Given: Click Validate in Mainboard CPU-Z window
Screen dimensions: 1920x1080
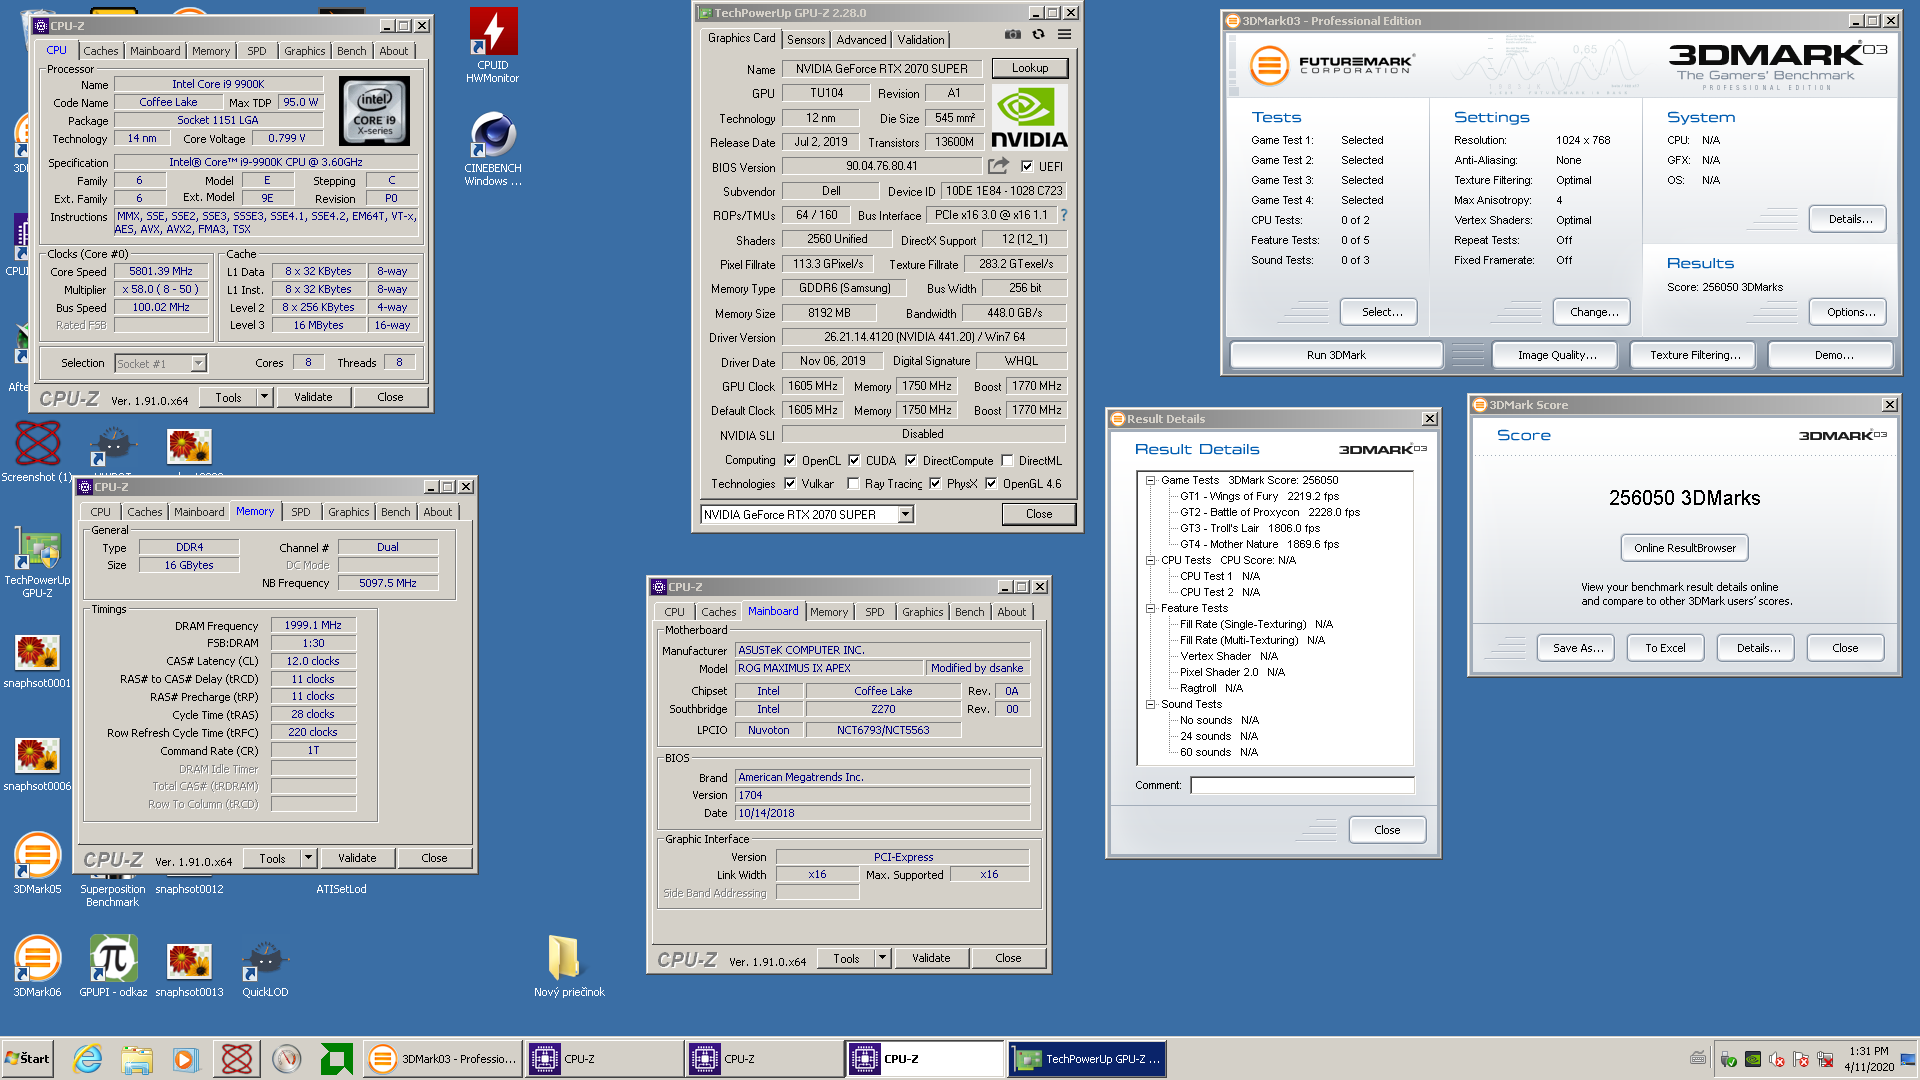Looking at the screenshot, I should (931, 958).
